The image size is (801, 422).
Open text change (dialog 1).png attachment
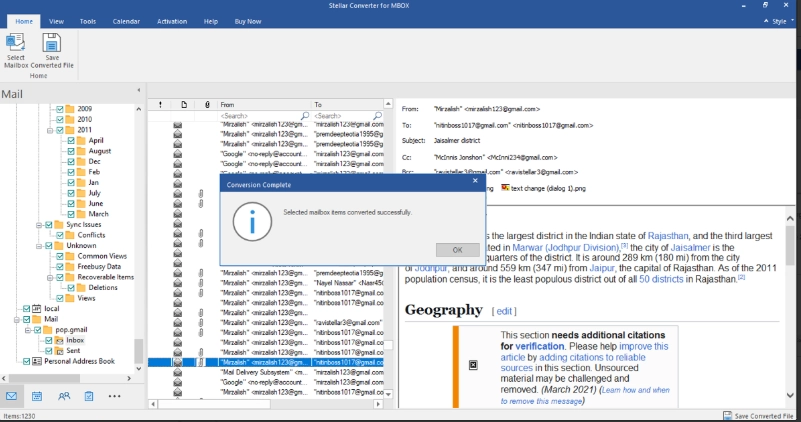(544, 188)
